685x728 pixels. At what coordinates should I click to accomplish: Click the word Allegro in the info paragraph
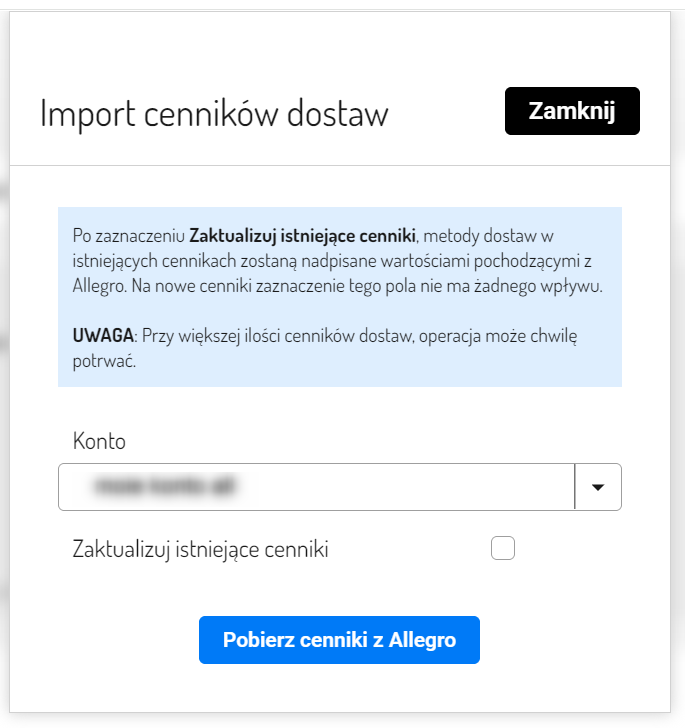point(99,286)
